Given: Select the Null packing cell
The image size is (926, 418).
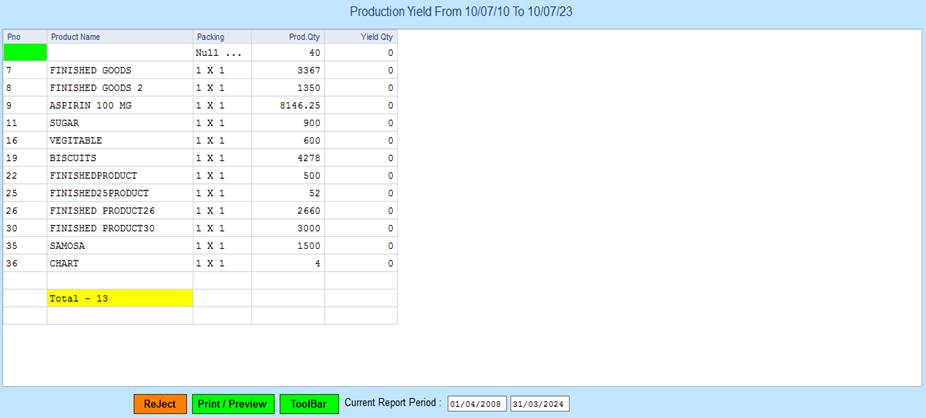Looking at the screenshot, I should [x=221, y=52].
